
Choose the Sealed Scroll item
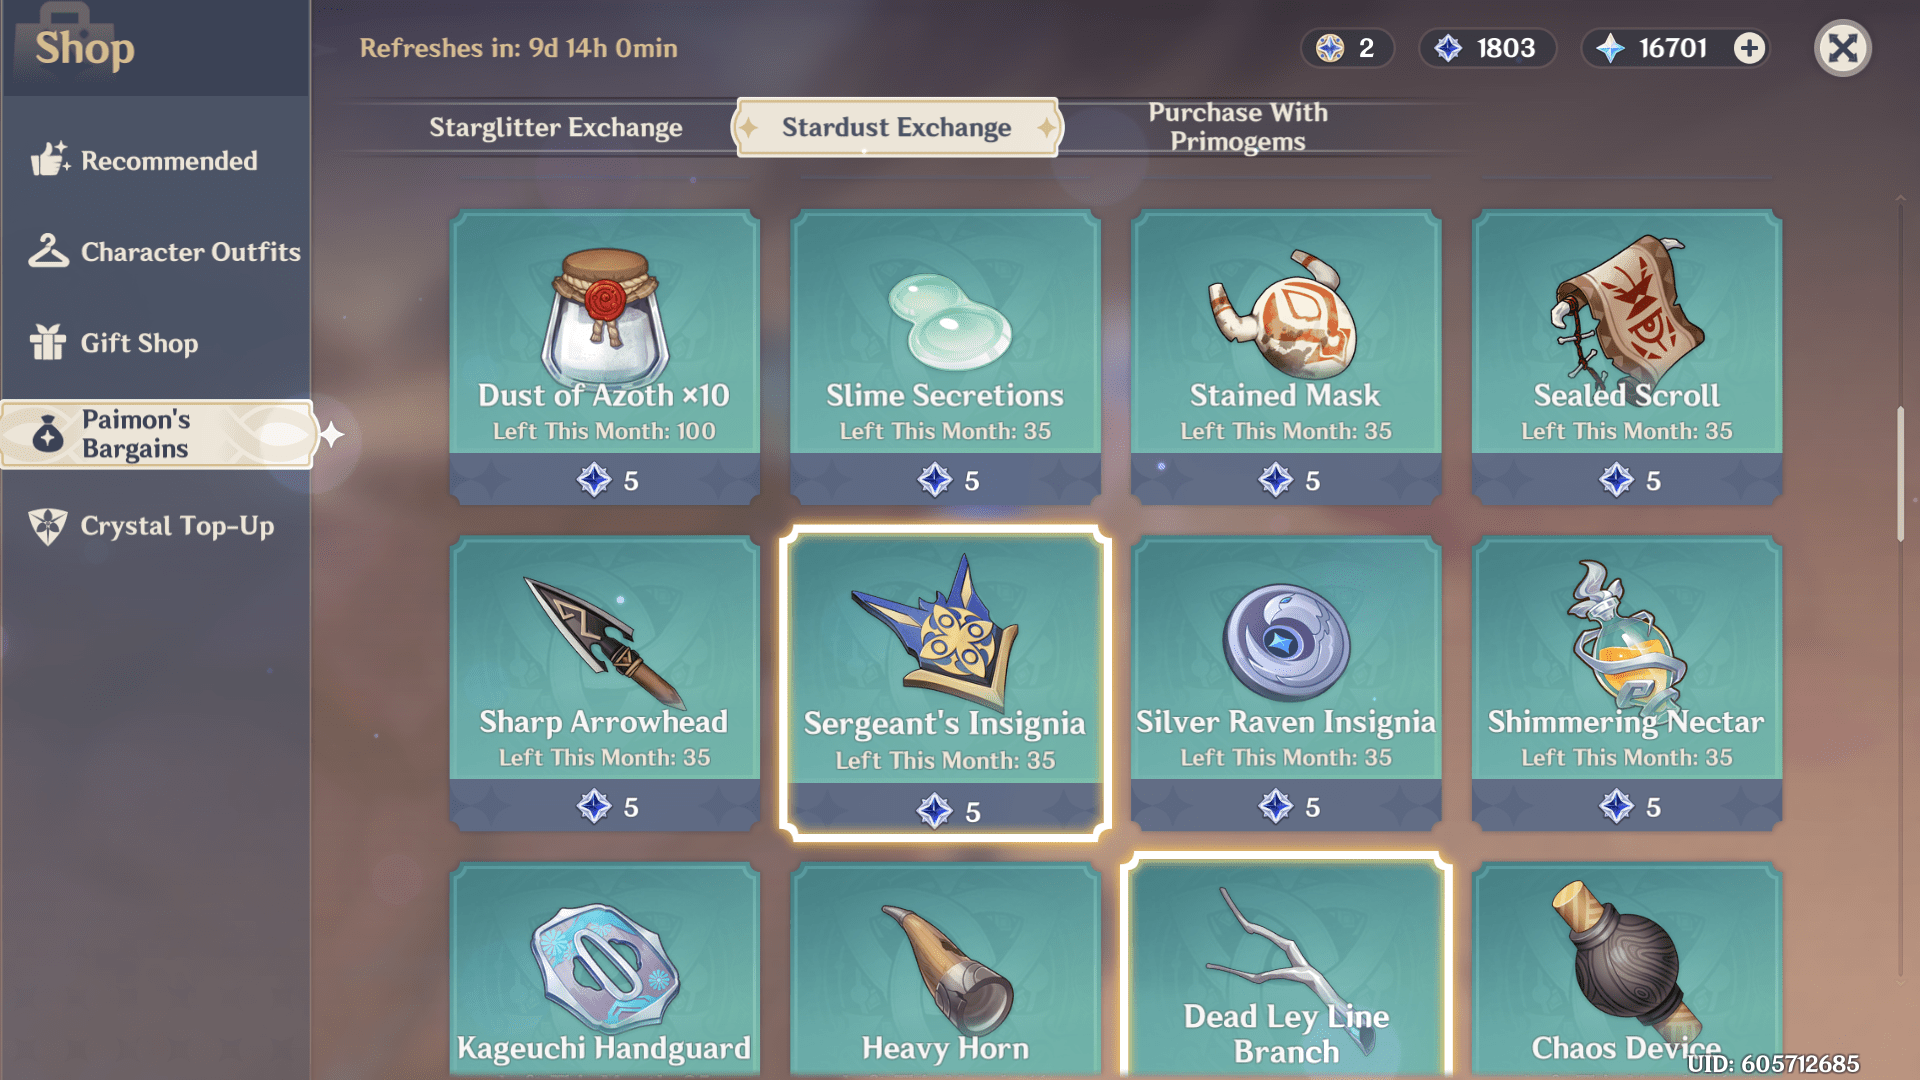pos(1627,357)
